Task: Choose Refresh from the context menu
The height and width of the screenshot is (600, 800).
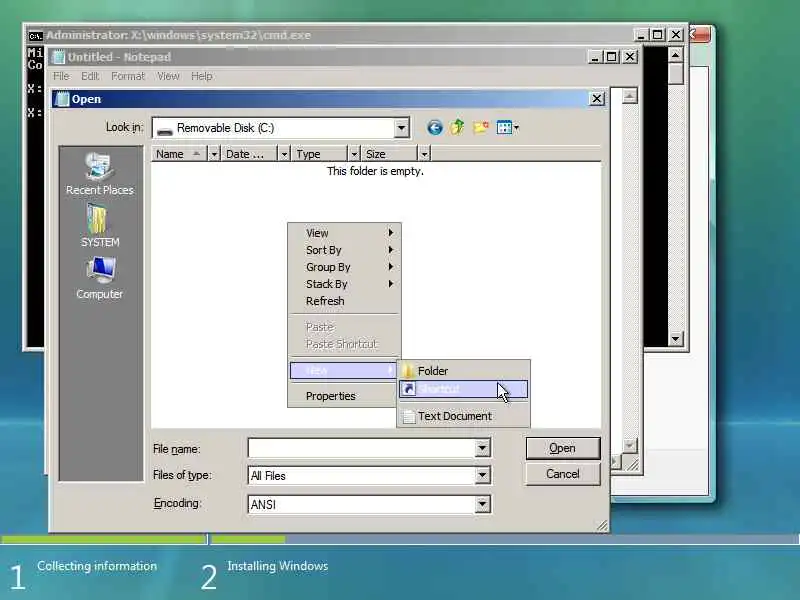Action: click(344, 301)
